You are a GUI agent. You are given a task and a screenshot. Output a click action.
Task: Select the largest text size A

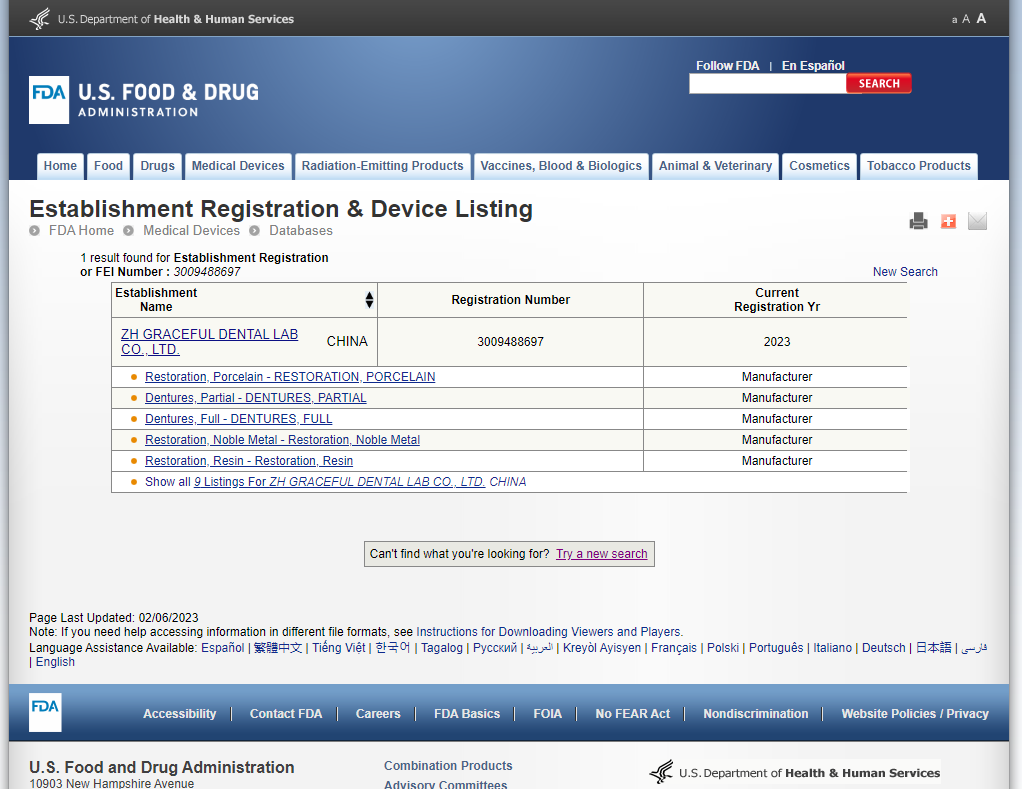tap(981, 18)
